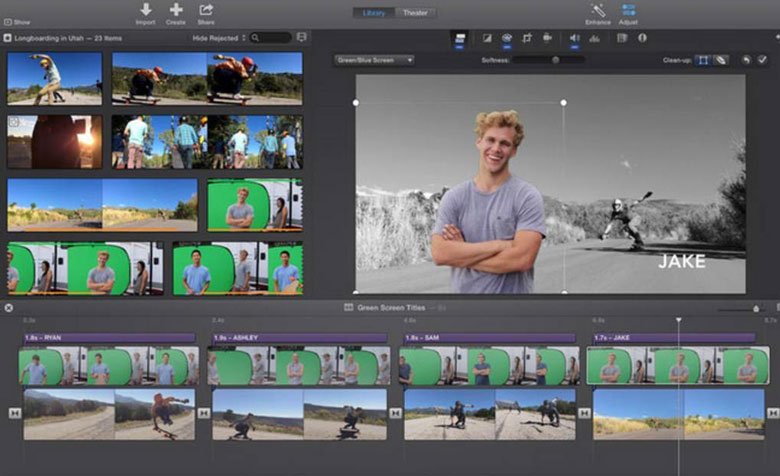
Task: Select the yellow field background clip in timeline
Action: (679, 414)
